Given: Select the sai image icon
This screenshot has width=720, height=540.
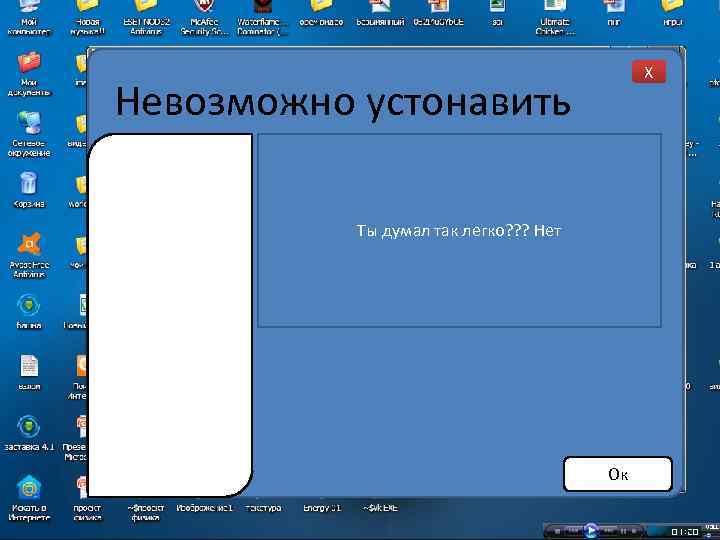Looking at the screenshot, I should pos(497,14).
